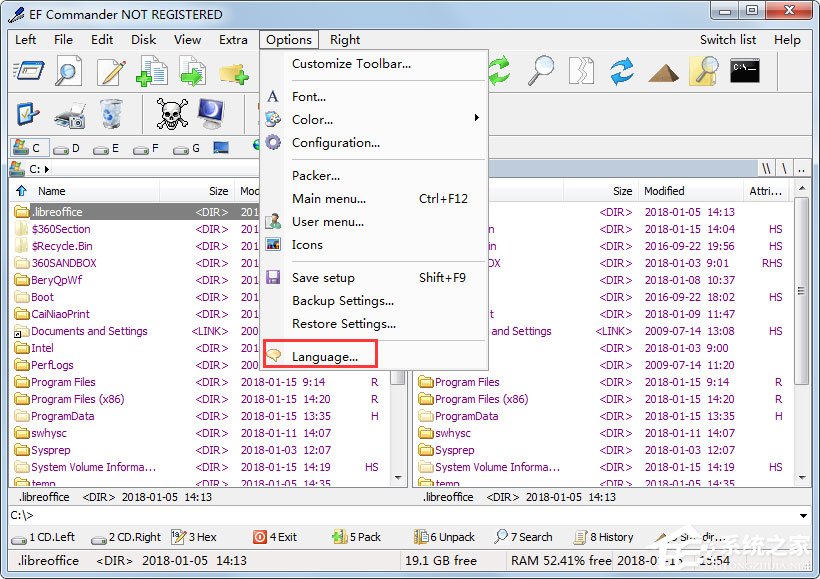Click the copy files icon with green plus

[152, 72]
